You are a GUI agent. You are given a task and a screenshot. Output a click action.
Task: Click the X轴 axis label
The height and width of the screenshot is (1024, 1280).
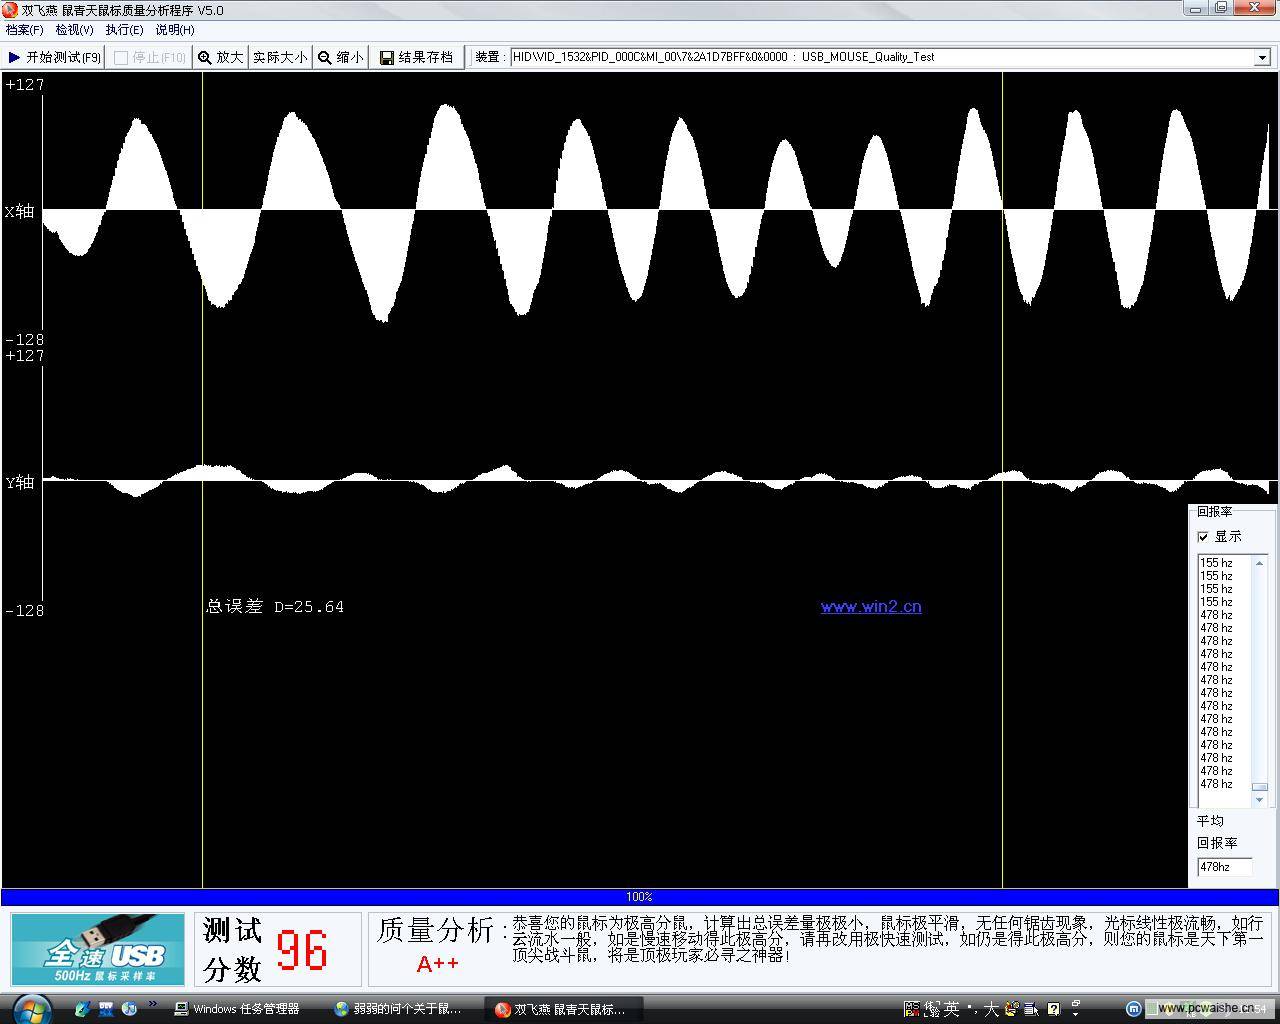pos(19,211)
